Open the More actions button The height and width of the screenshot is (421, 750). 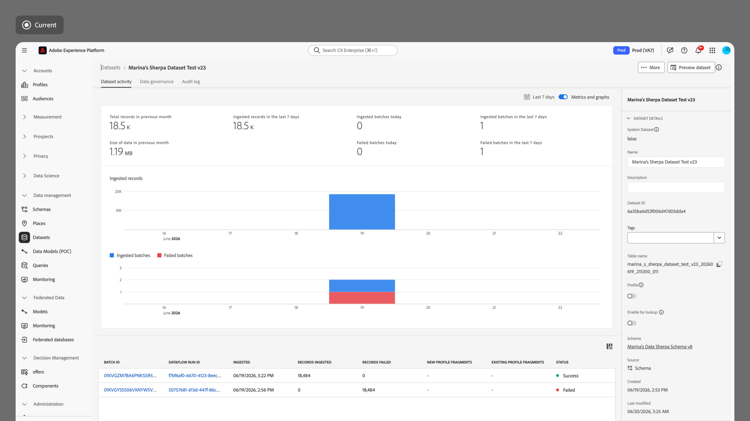651,67
